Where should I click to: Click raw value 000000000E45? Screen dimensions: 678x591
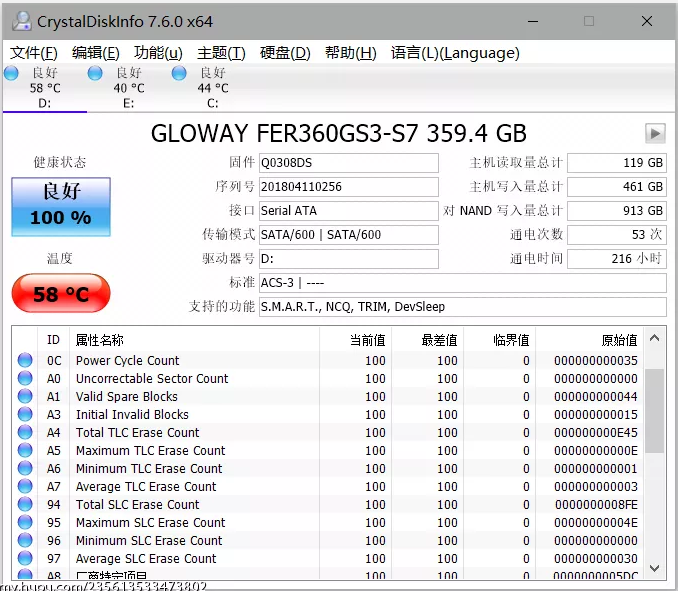click(x=596, y=432)
